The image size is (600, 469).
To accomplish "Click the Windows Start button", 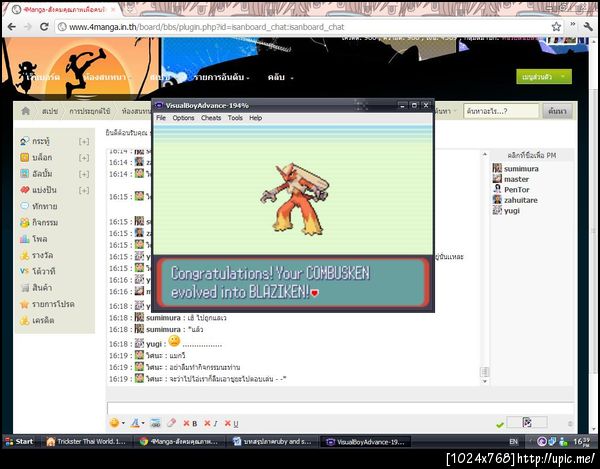I will tap(19, 441).
